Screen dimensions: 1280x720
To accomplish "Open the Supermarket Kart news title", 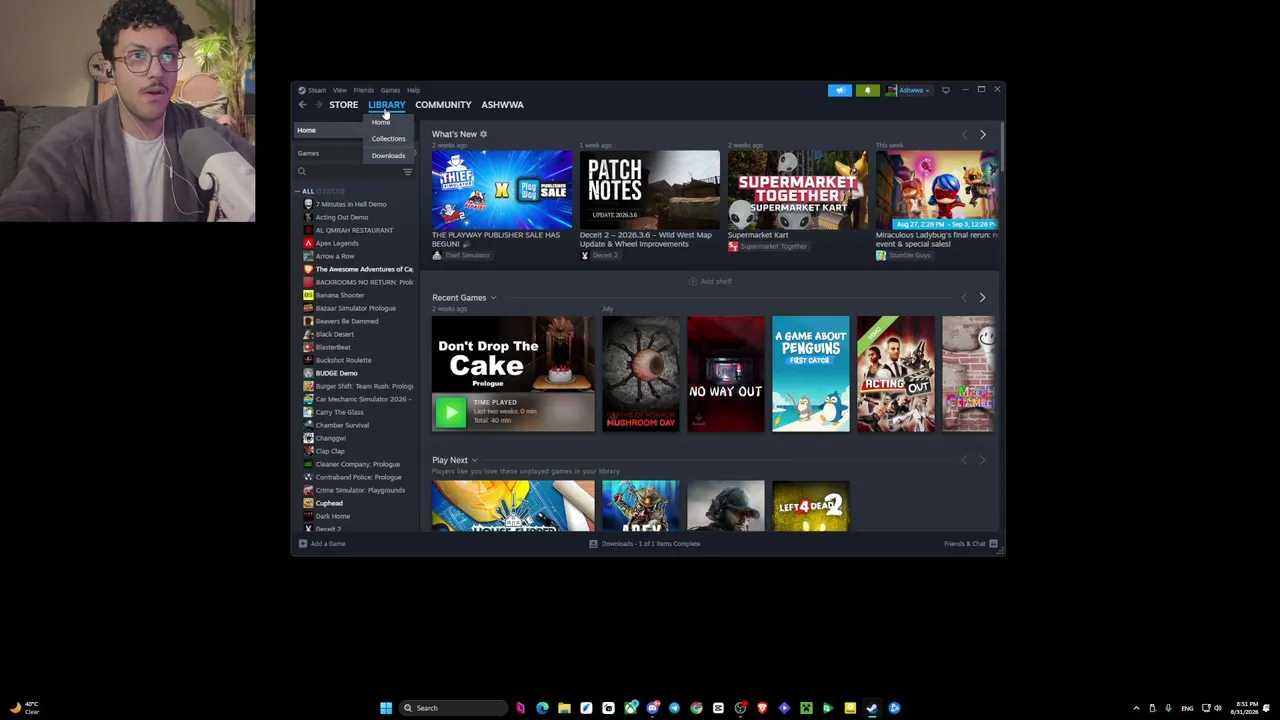I will click(x=758, y=236).
